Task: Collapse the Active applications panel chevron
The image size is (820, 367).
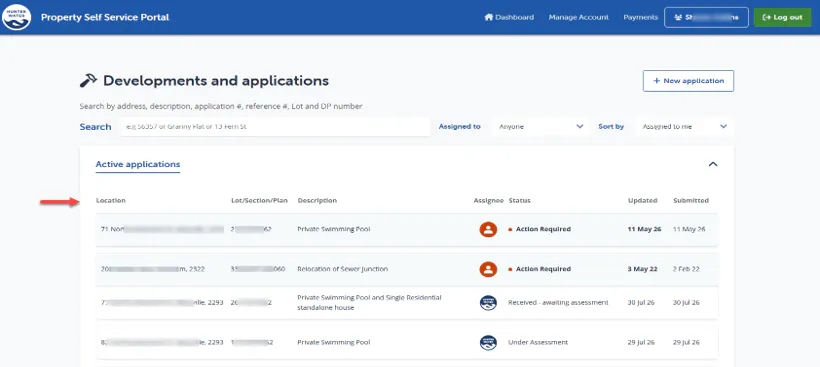Action: coord(713,164)
